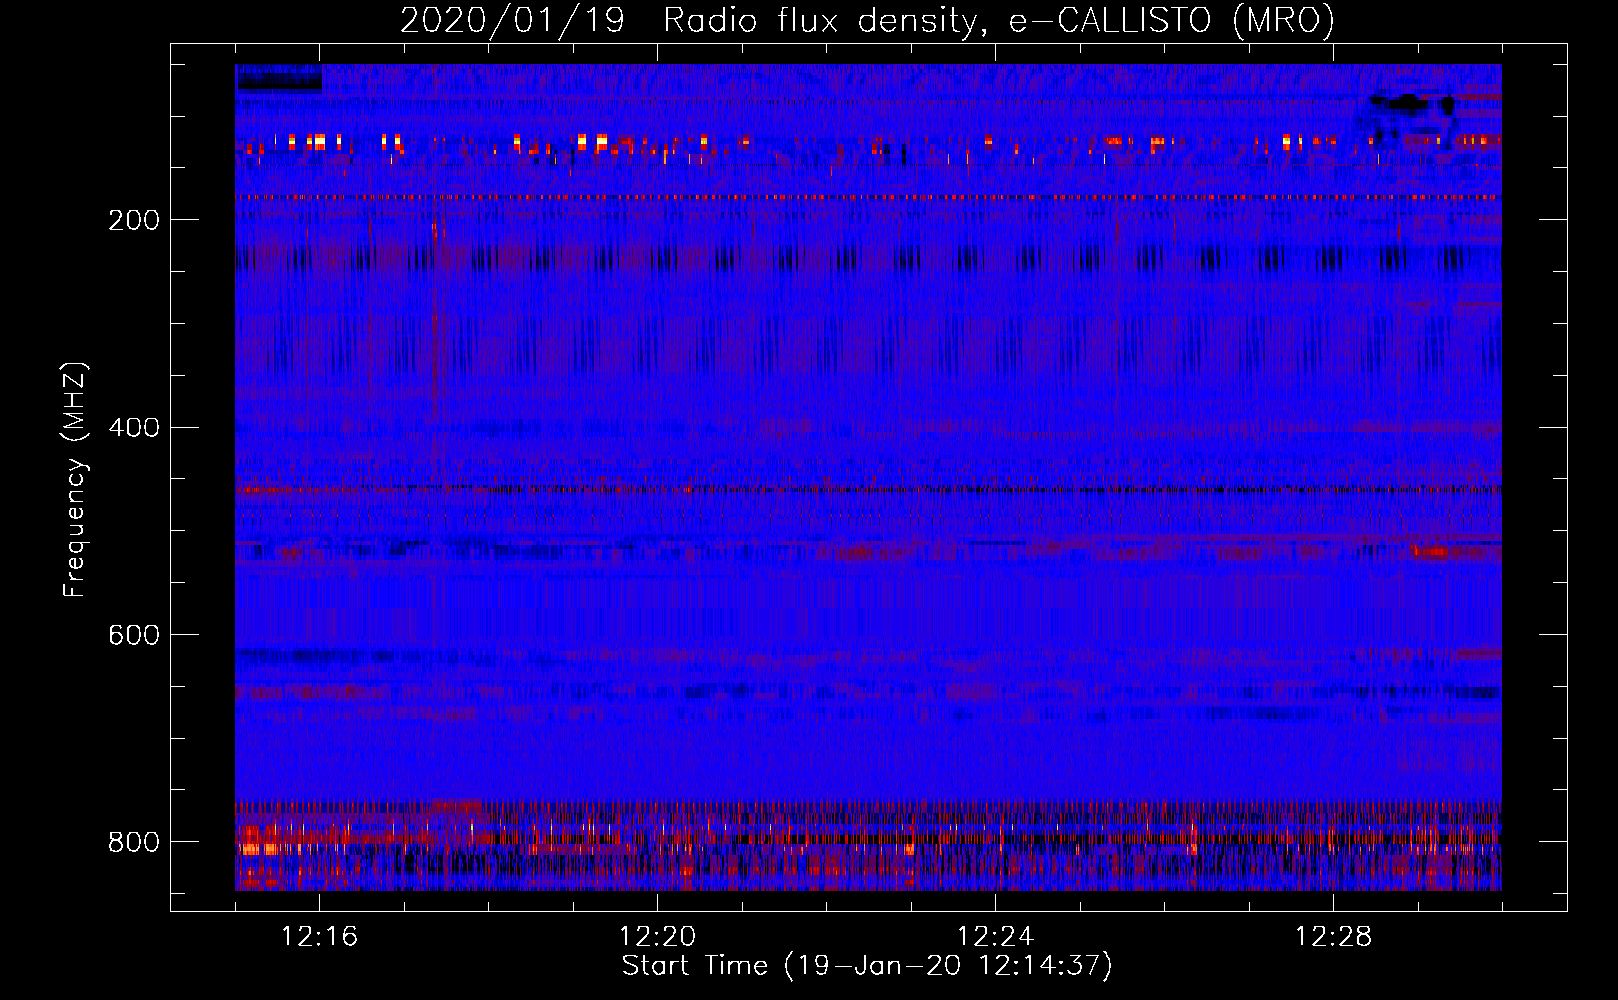Viewport: 1618px width, 1000px height.
Task: Click the '200' frequency tick label
Action: pos(133,220)
